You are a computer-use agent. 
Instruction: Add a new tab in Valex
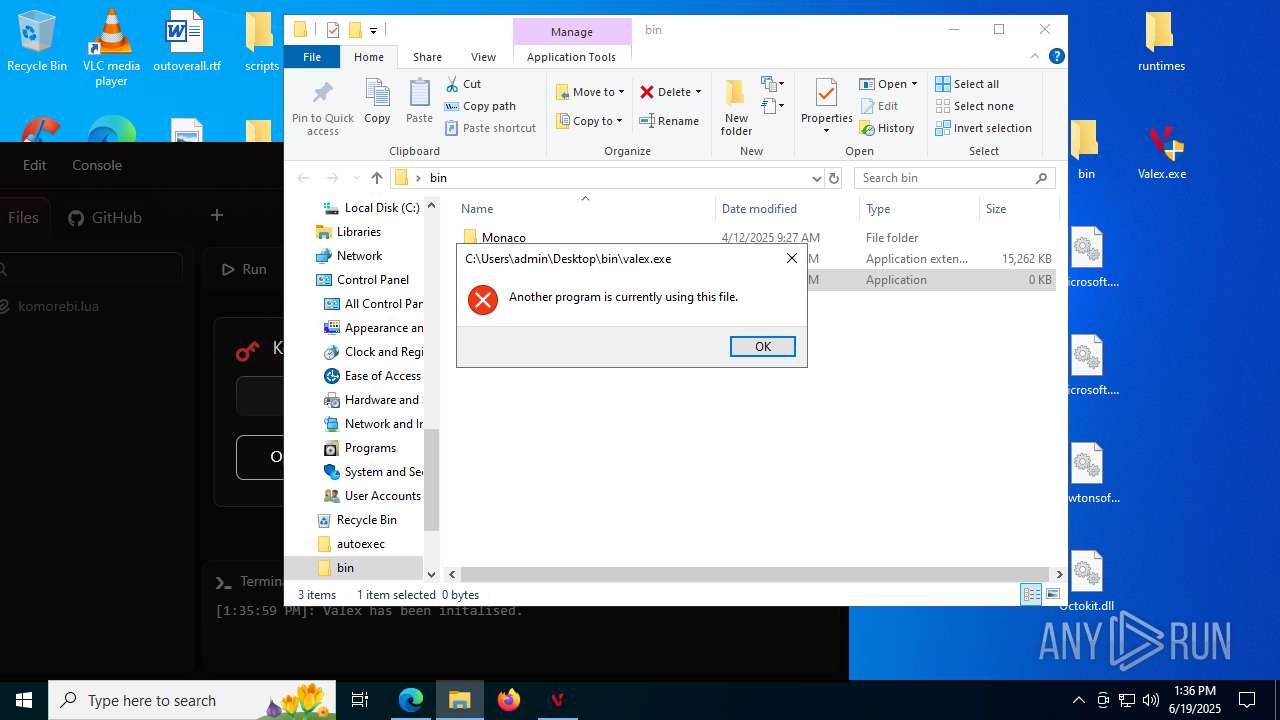point(216,215)
